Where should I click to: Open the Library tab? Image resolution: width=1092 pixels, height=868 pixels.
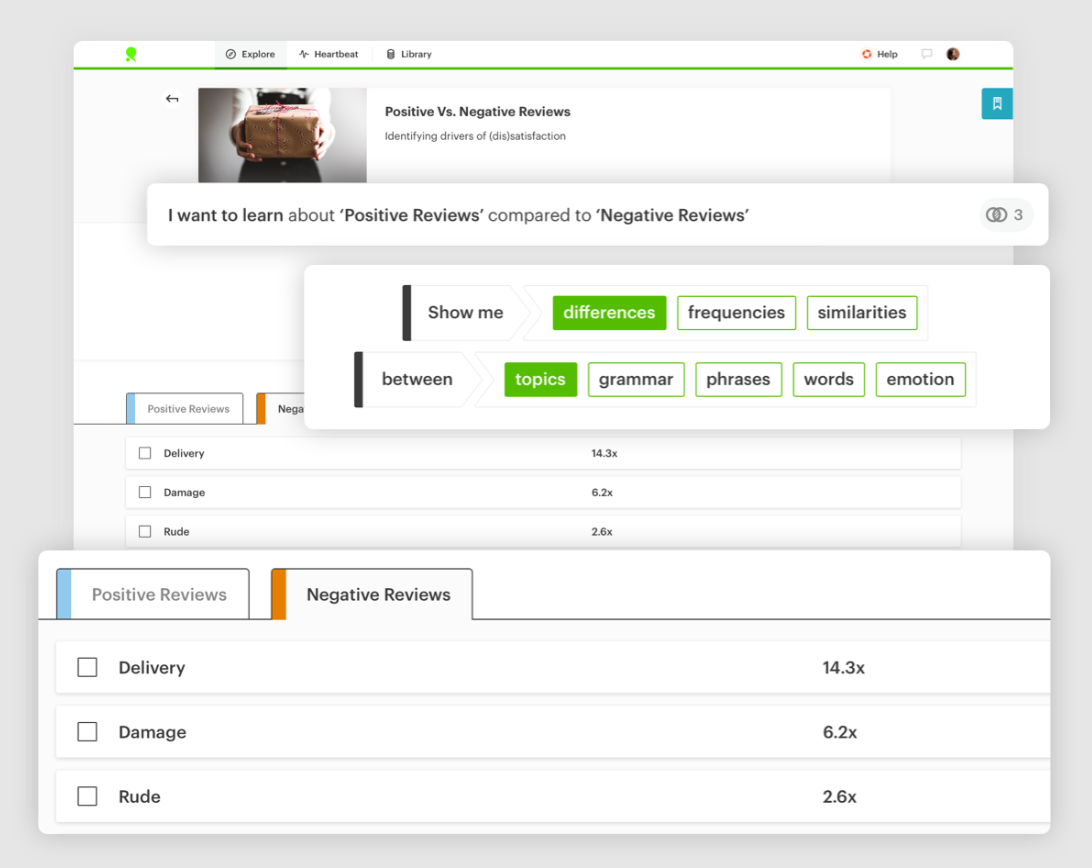pyautogui.click(x=410, y=54)
